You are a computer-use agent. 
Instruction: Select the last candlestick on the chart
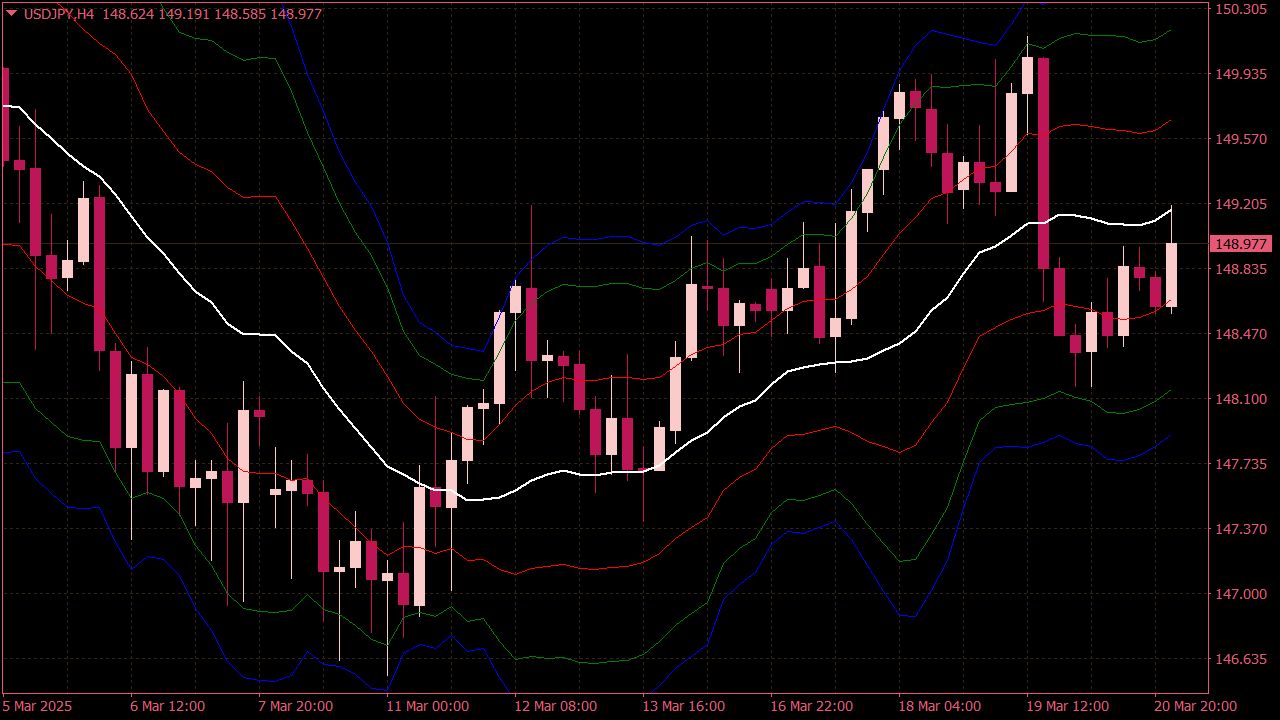tap(1171, 274)
